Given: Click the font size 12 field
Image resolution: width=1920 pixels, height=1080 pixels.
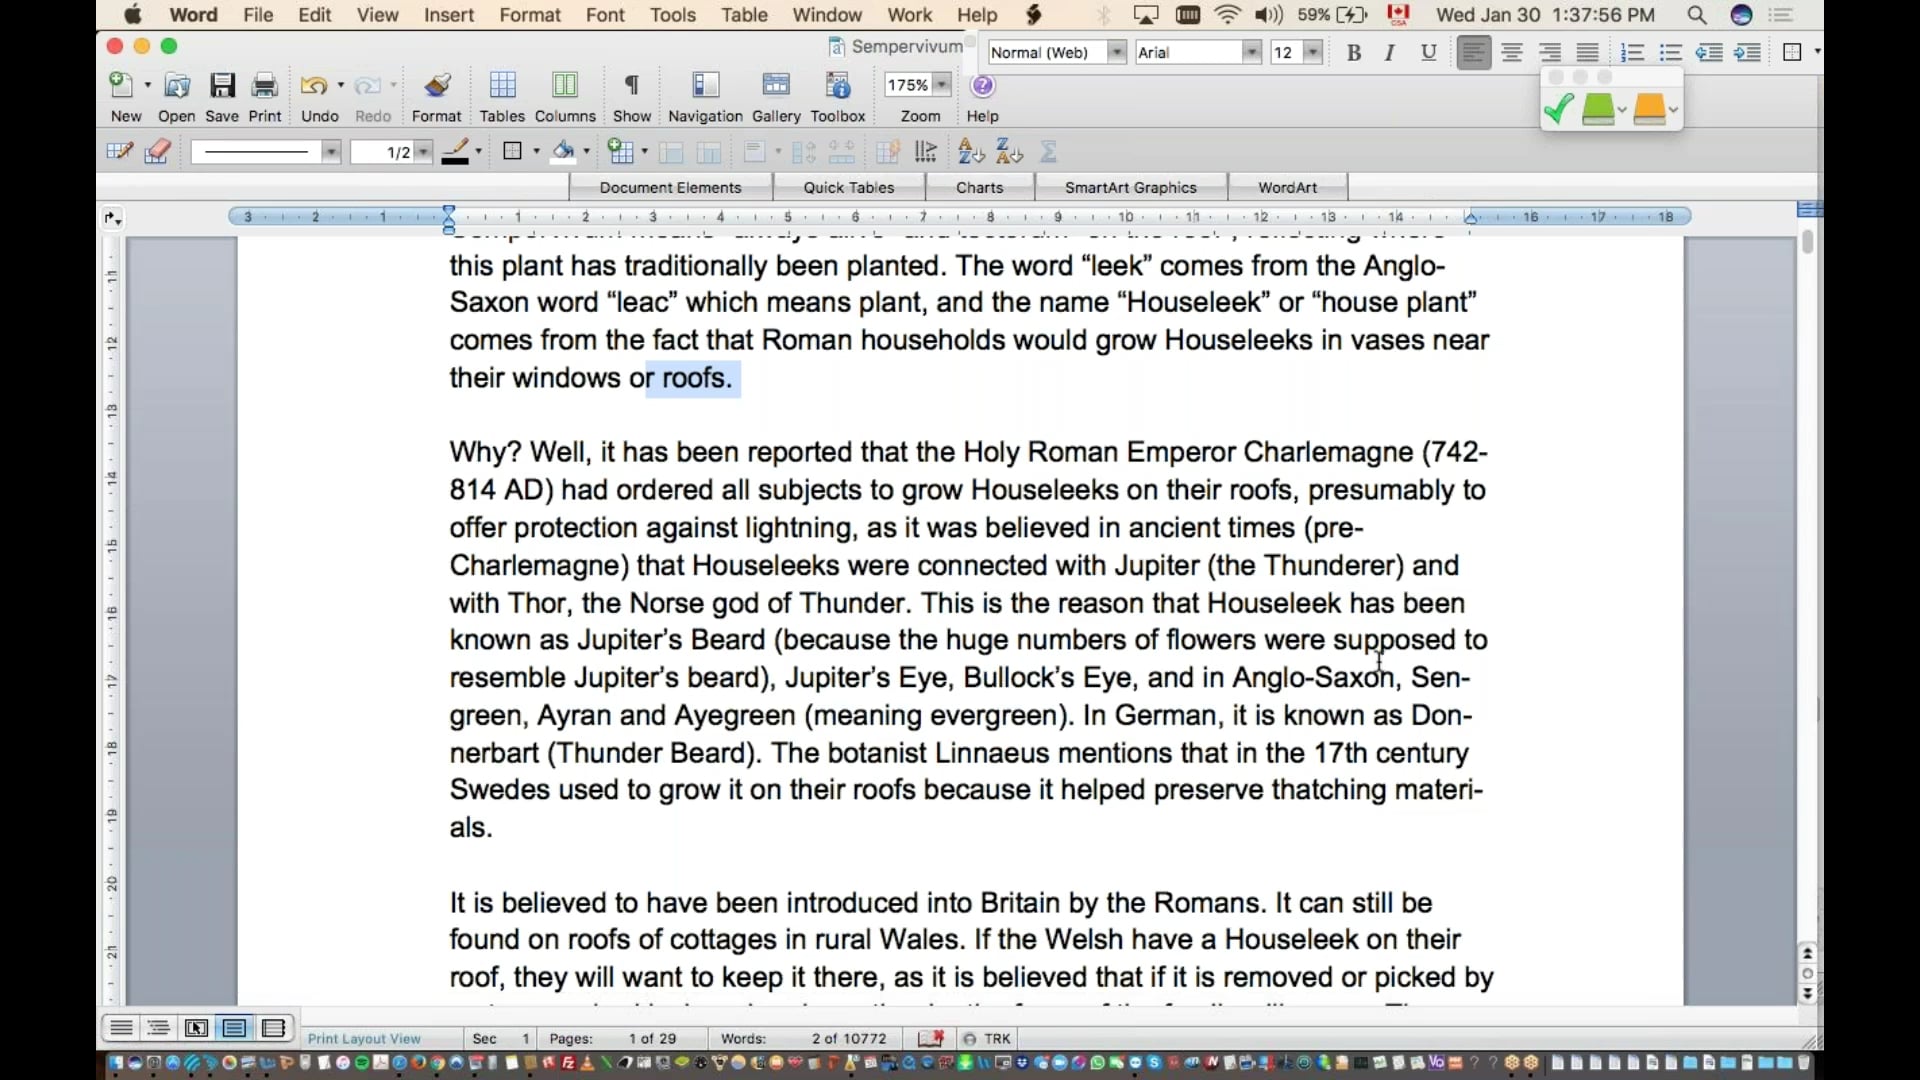Looking at the screenshot, I should pos(1285,53).
